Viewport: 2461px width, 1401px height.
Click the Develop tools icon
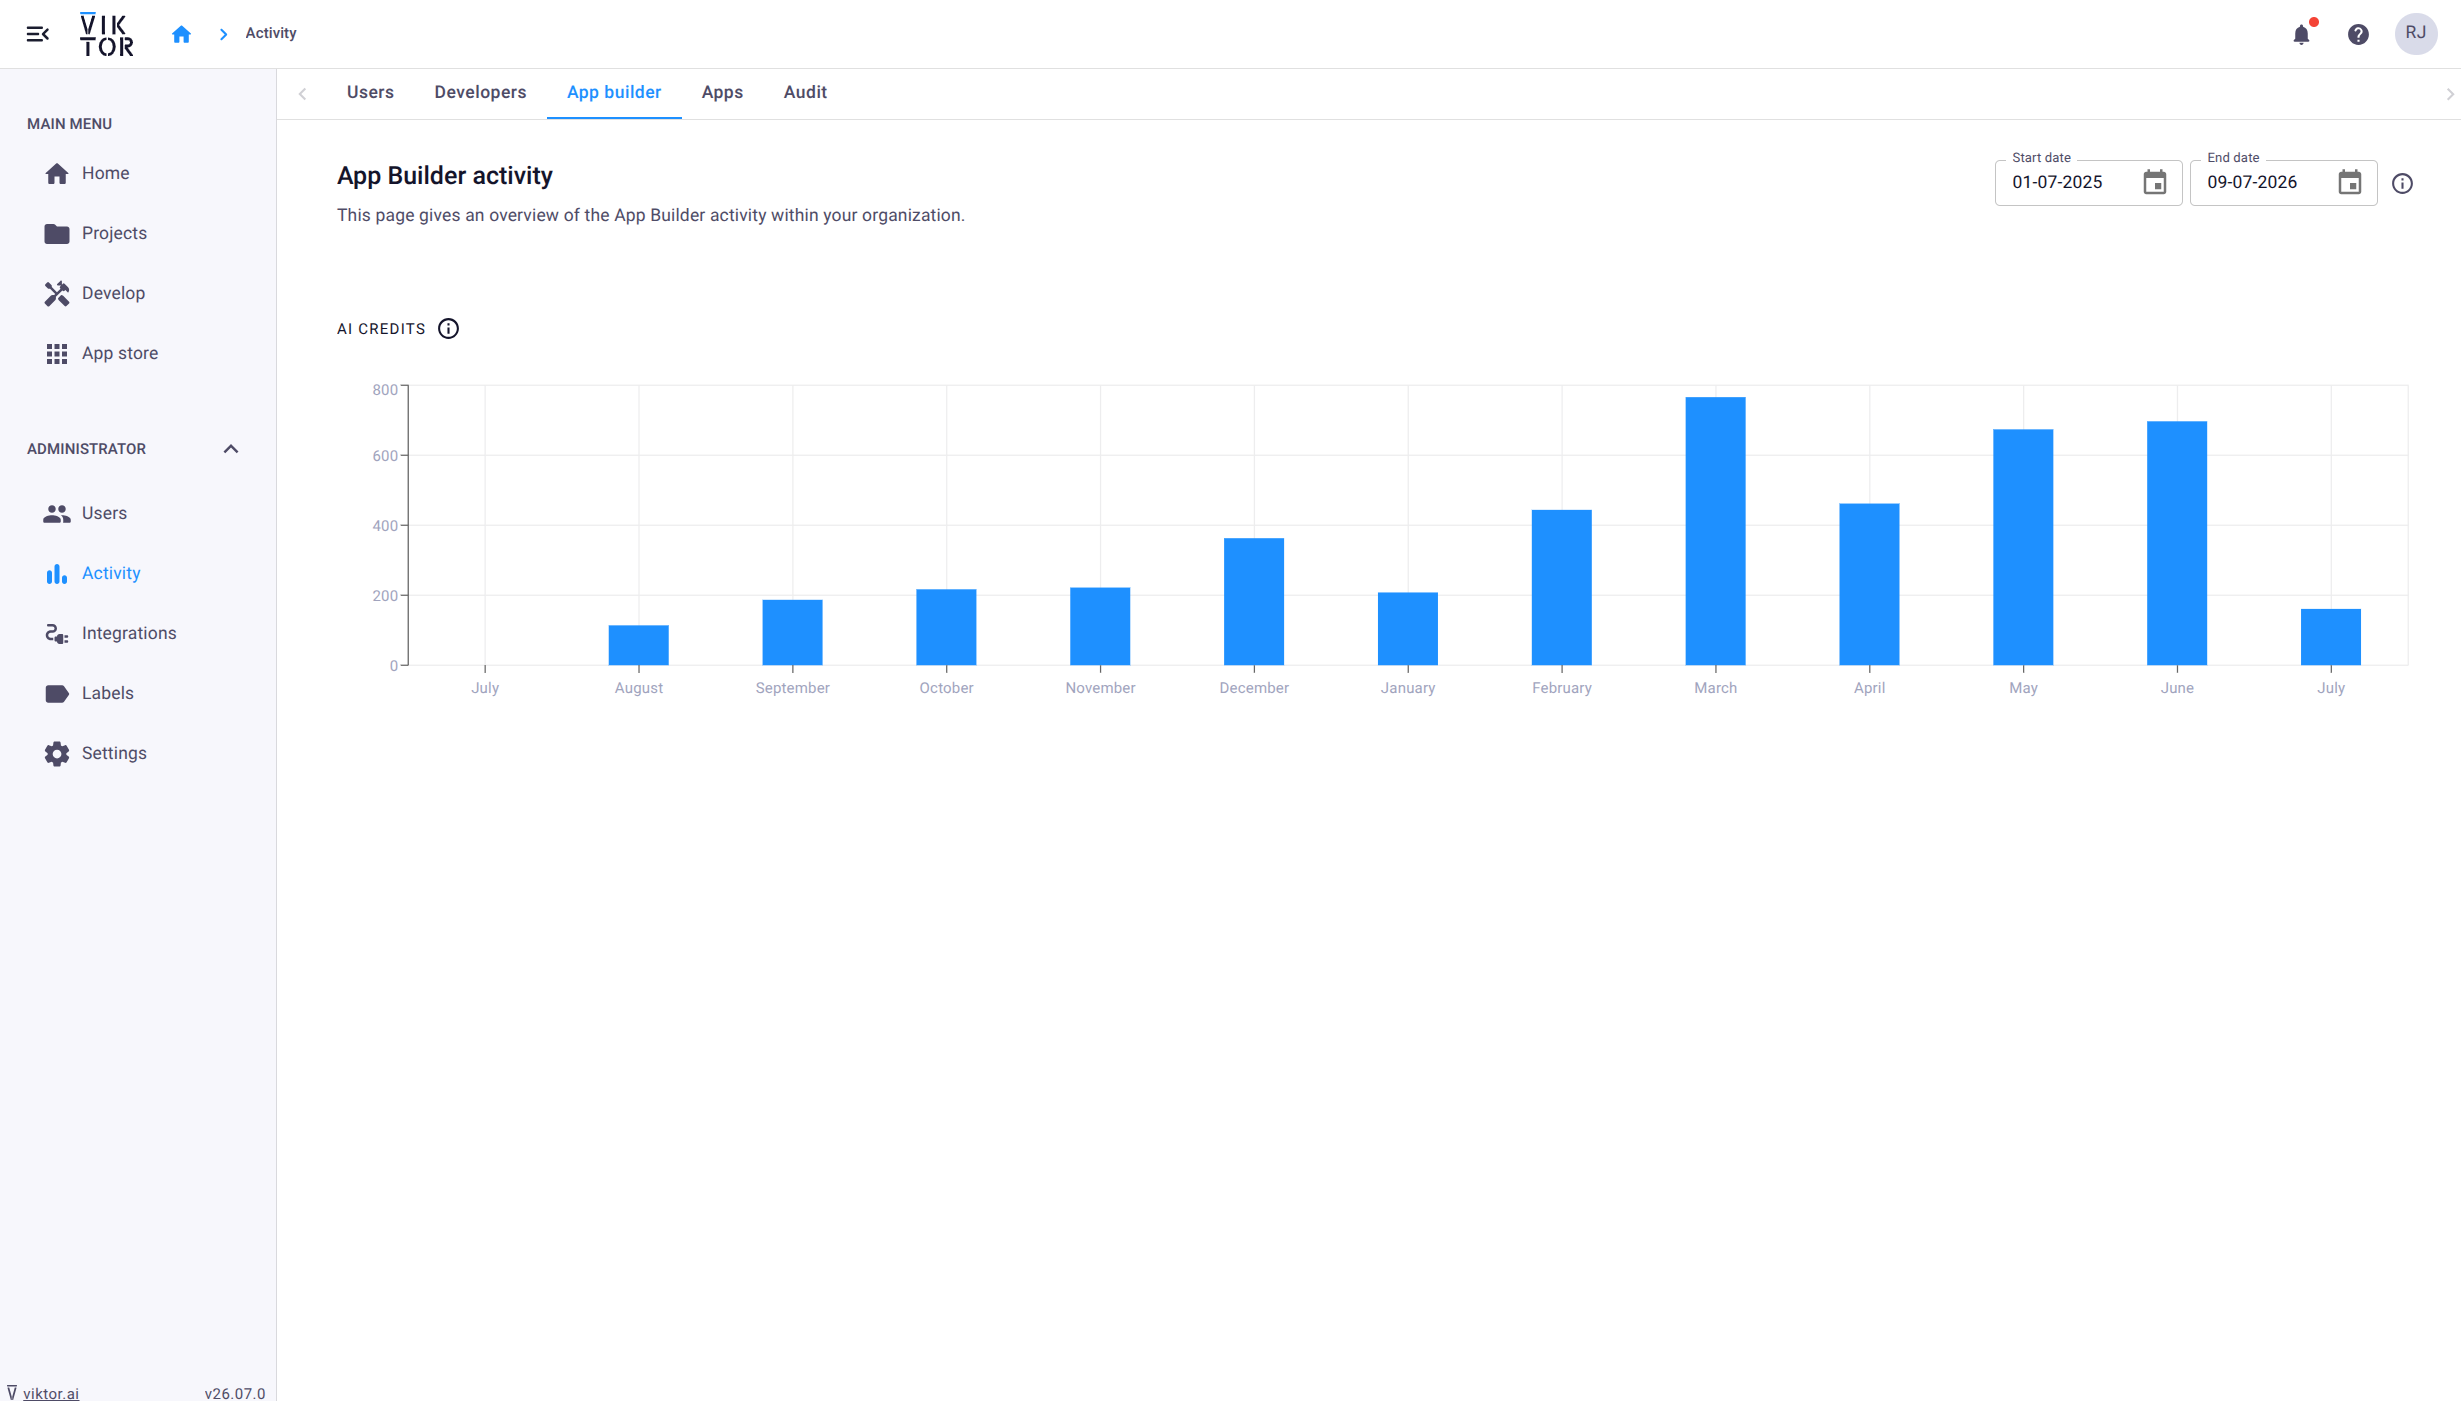(x=57, y=293)
